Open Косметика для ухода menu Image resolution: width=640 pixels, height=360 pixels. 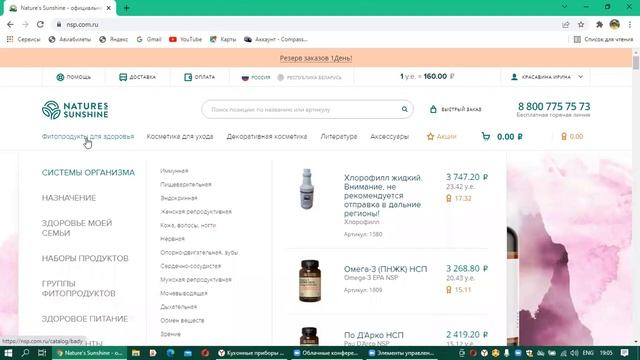coord(180,136)
